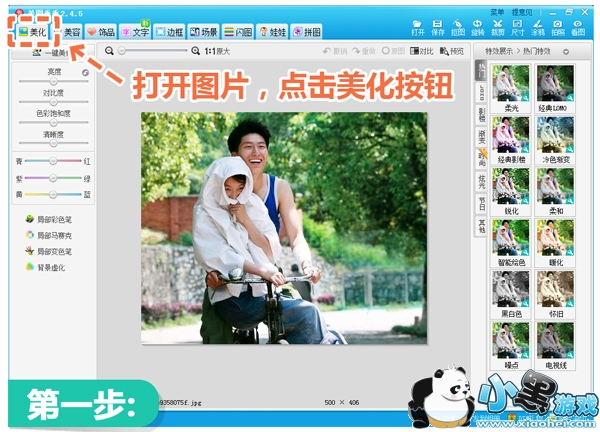The image size is (600, 432).
Task: Apply the 智能绘色 smart color thumbnail
Action: 511,243
